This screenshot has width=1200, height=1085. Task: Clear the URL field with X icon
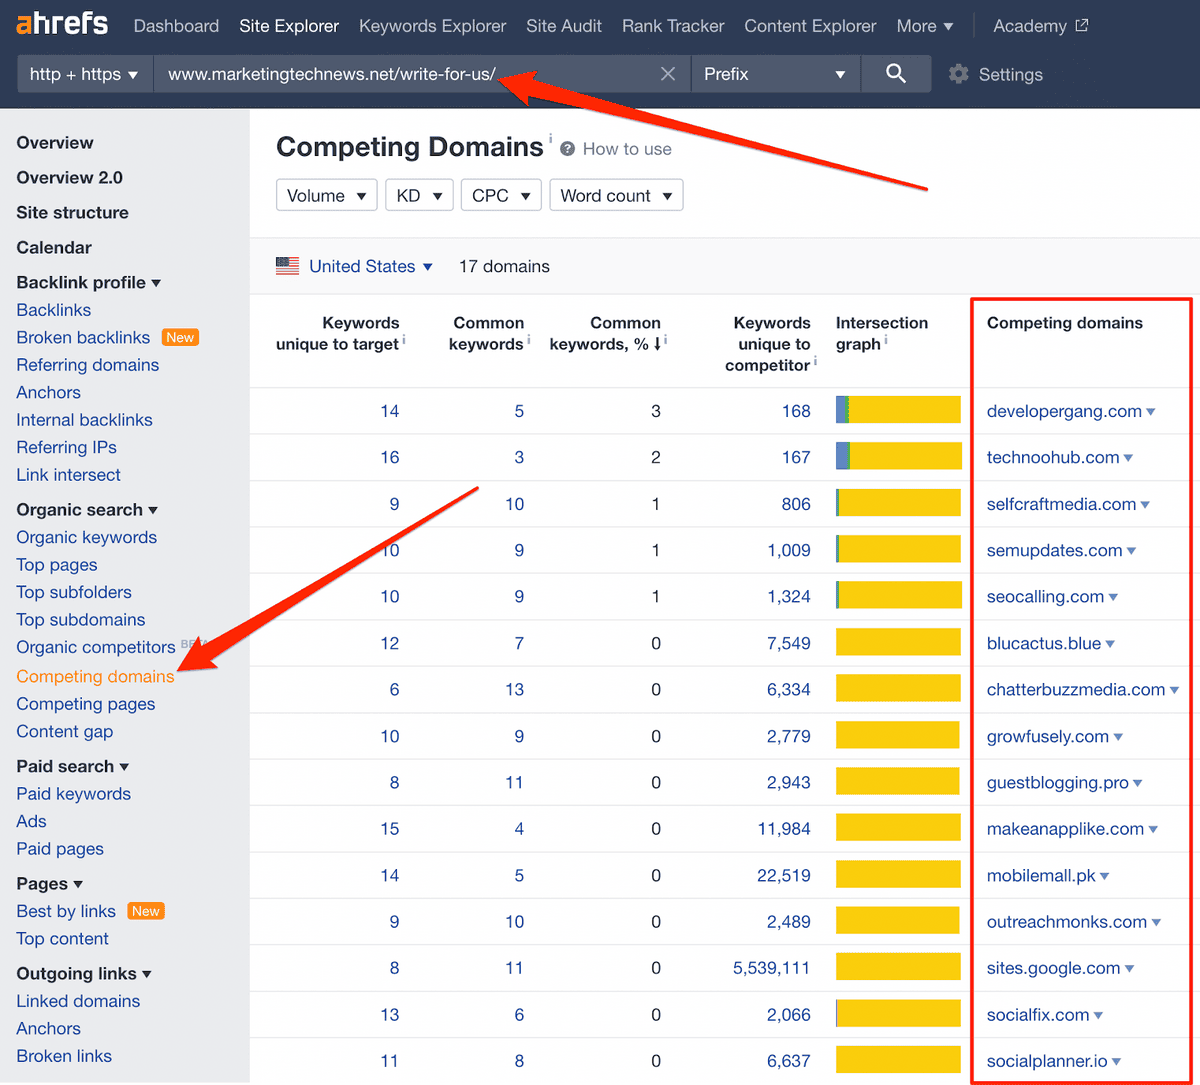pos(668,74)
